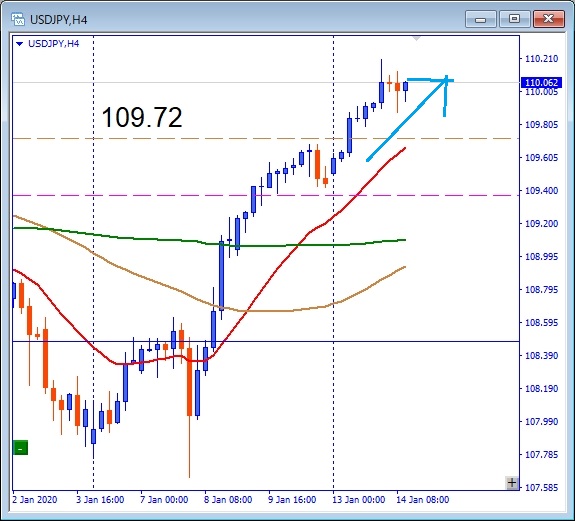The height and width of the screenshot is (521, 575).
Task: Click the 8 Jan 08:00 time label
Action: (x=228, y=500)
